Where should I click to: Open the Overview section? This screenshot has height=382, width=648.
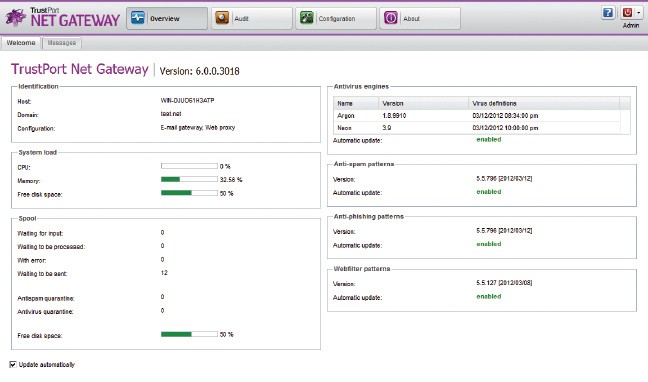167,18
